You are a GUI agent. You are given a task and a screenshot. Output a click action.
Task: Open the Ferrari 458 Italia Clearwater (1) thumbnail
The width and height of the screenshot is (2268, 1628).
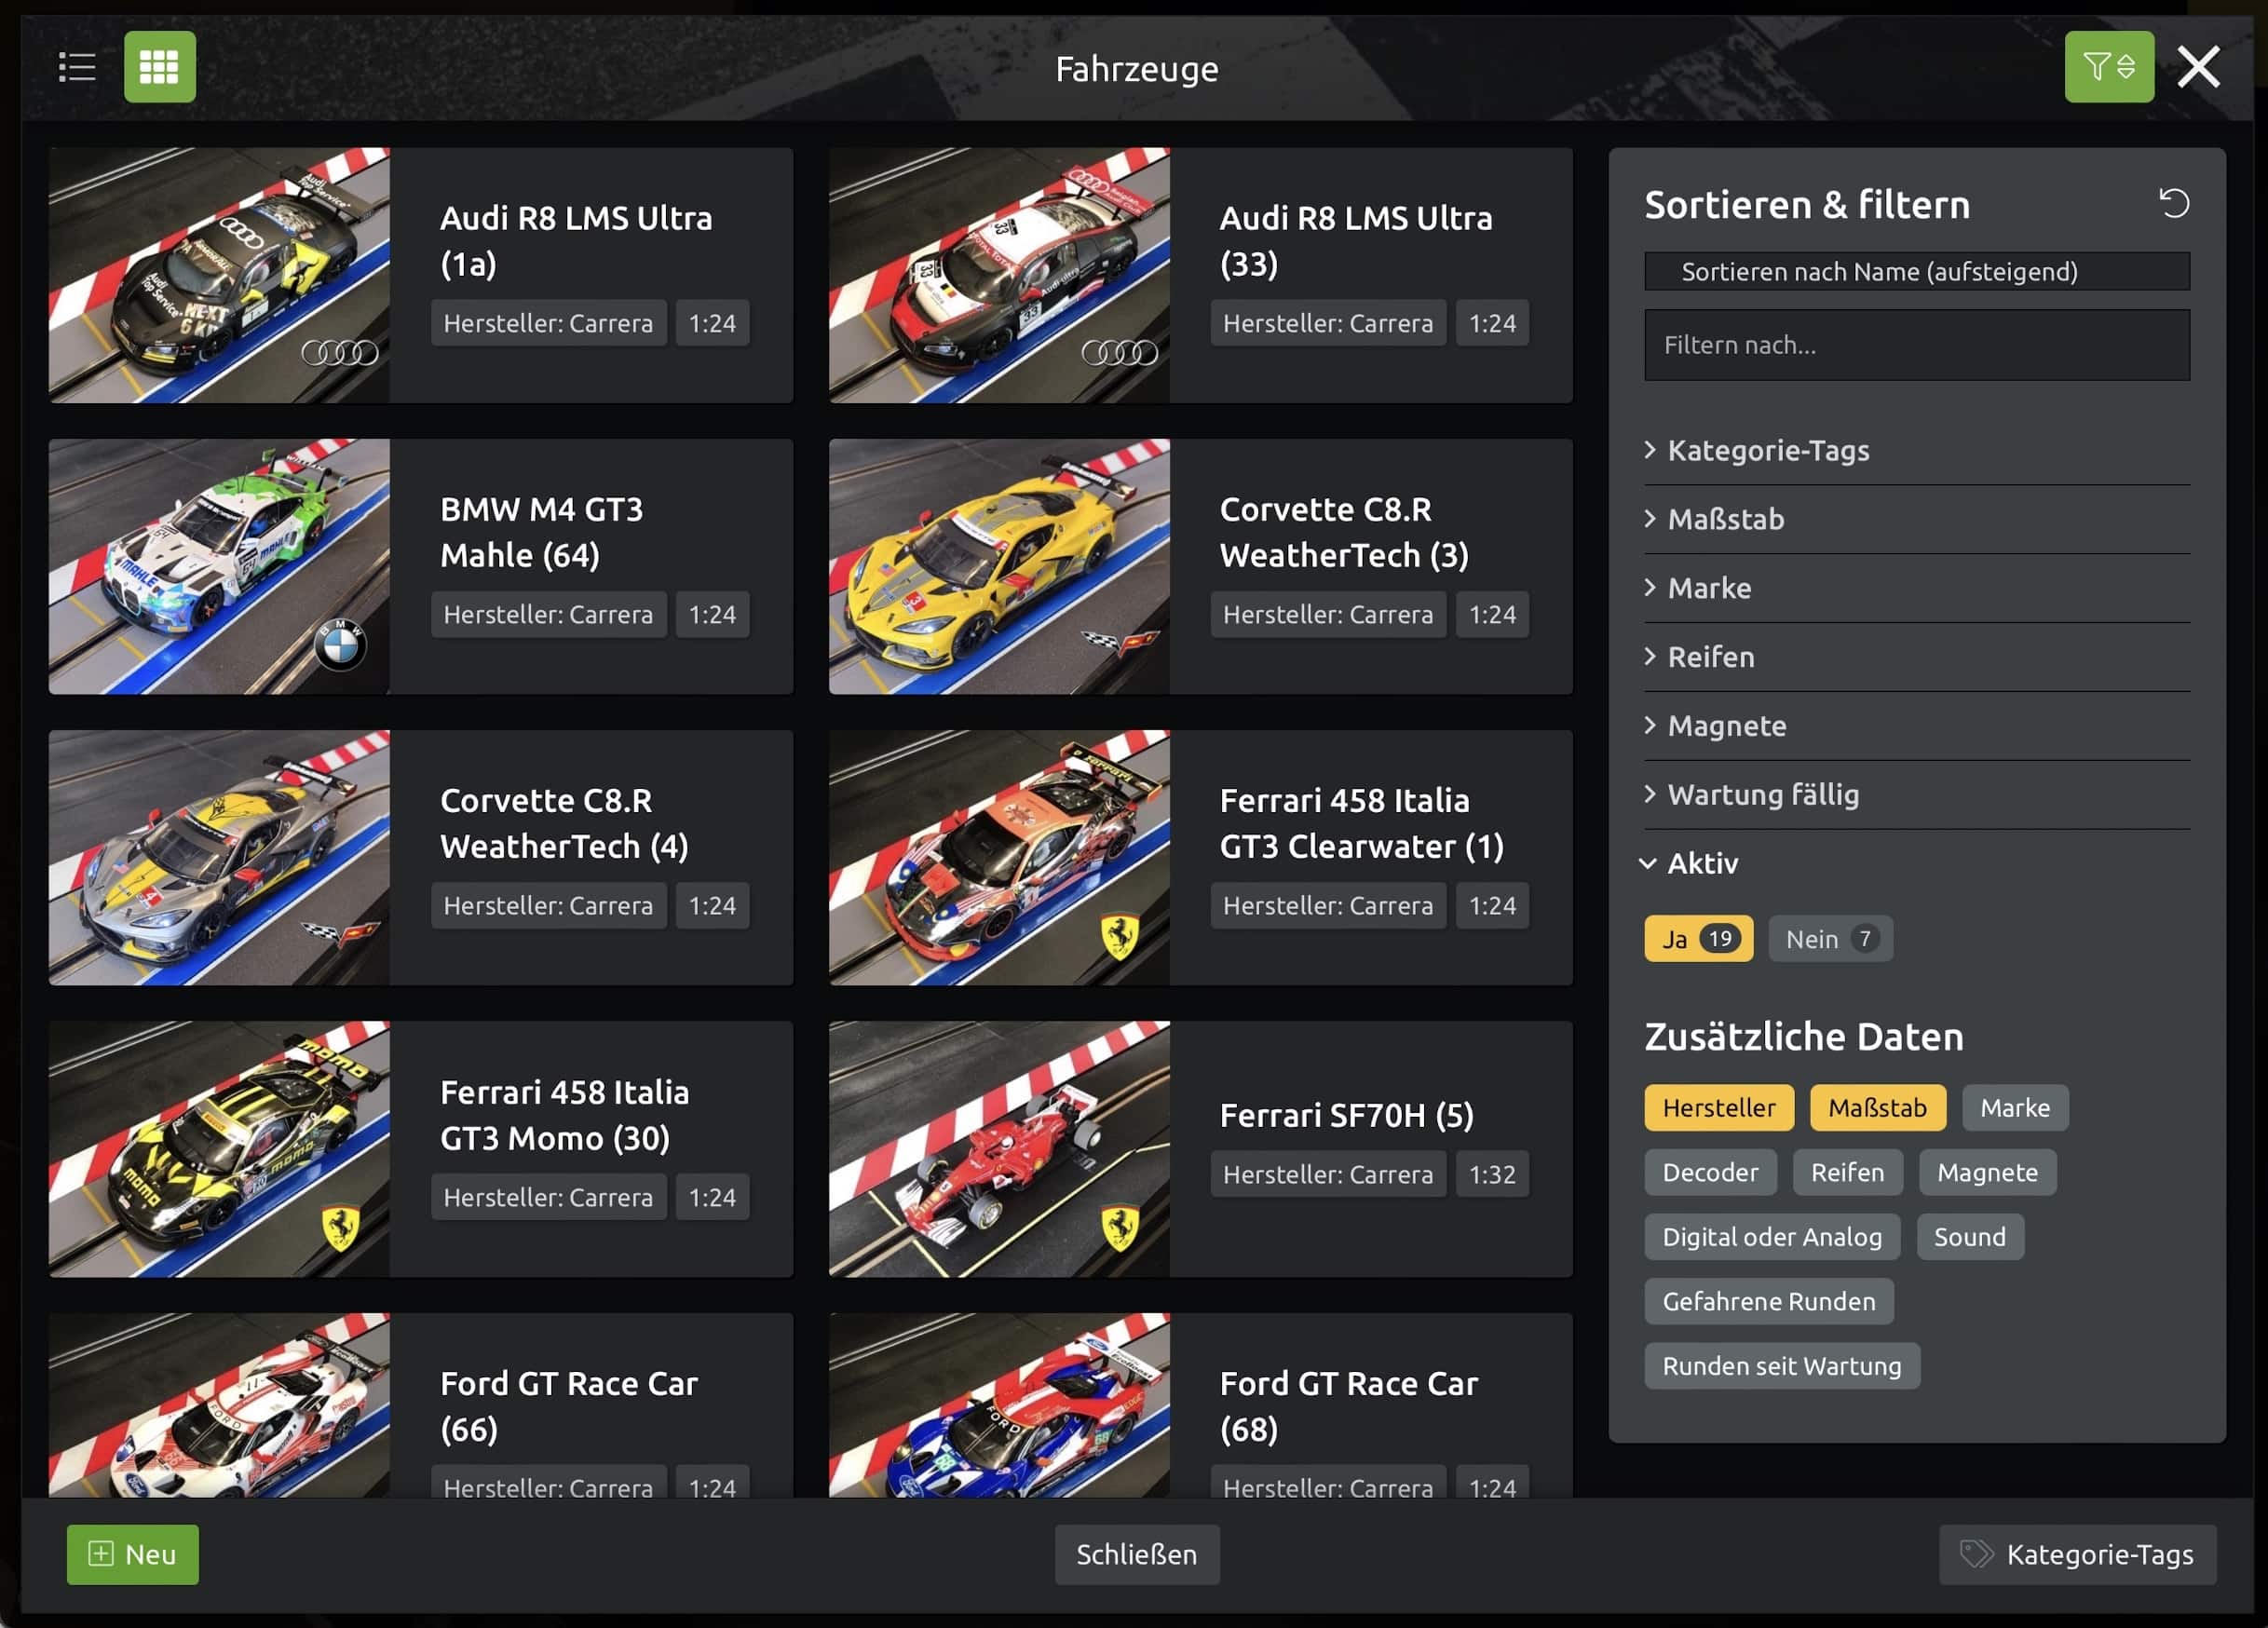999,857
